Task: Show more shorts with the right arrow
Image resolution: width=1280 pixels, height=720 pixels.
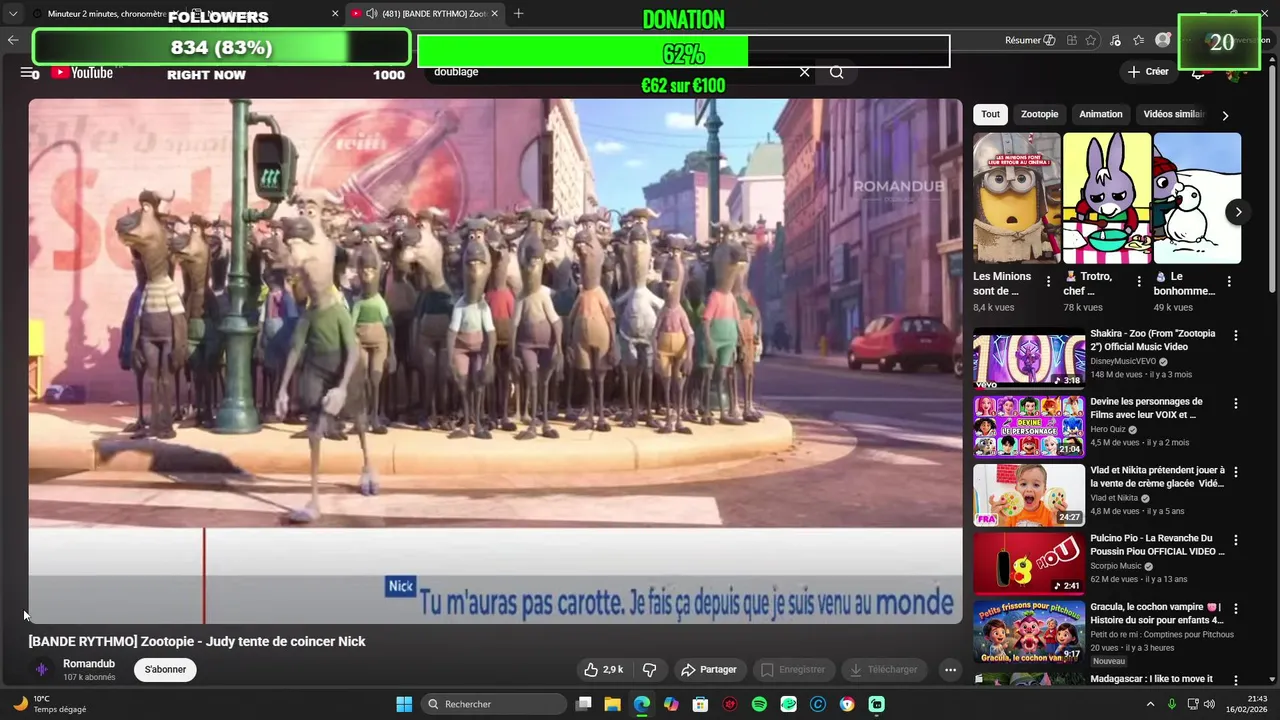Action: tap(1238, 212)
